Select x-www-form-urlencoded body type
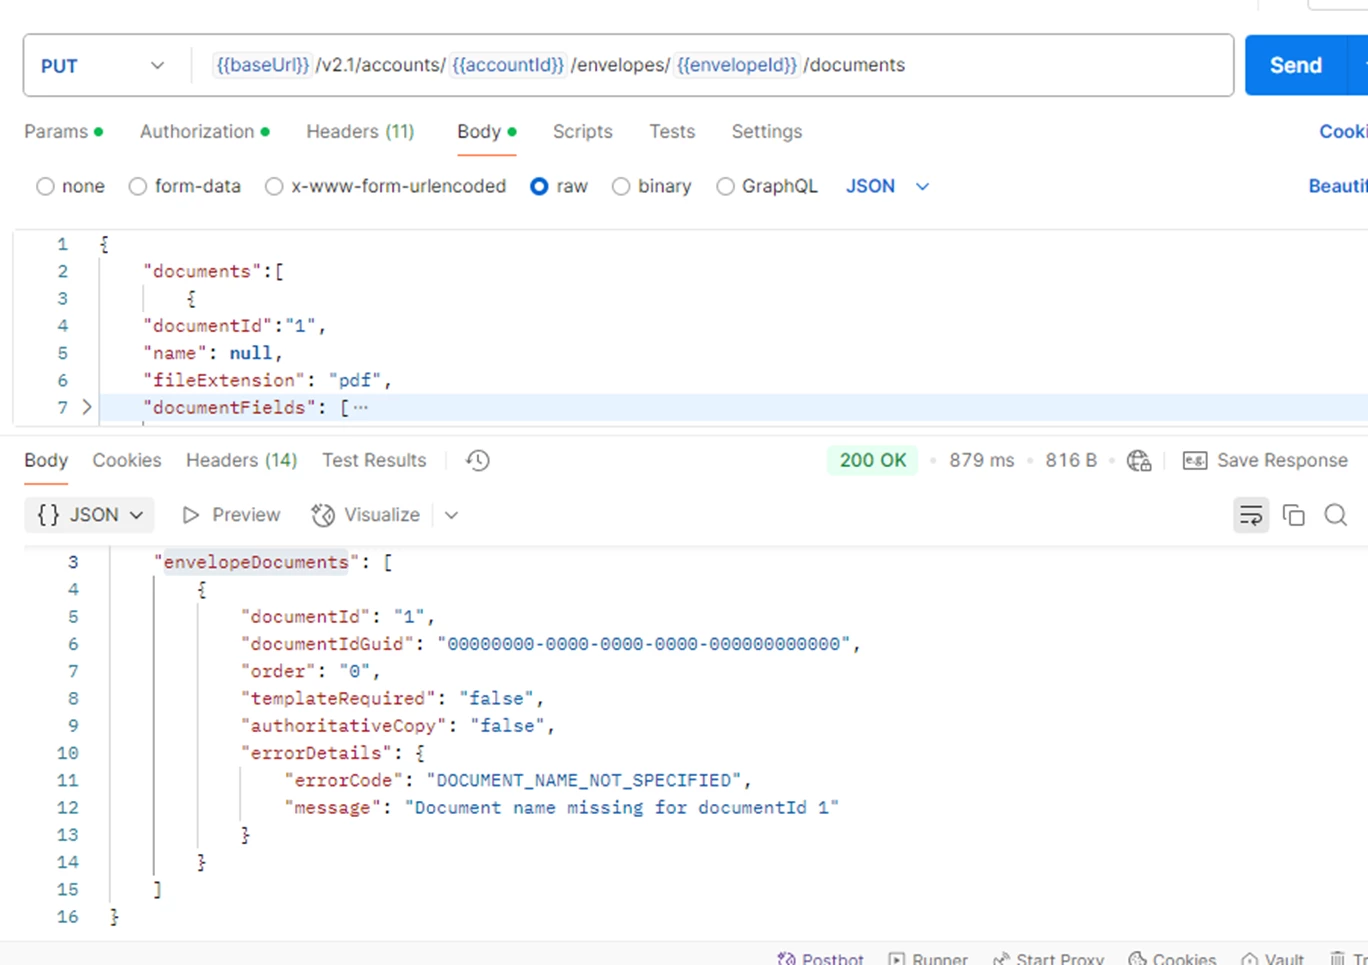The width and height of the screenshot is (1368, 965). (274, 186)
